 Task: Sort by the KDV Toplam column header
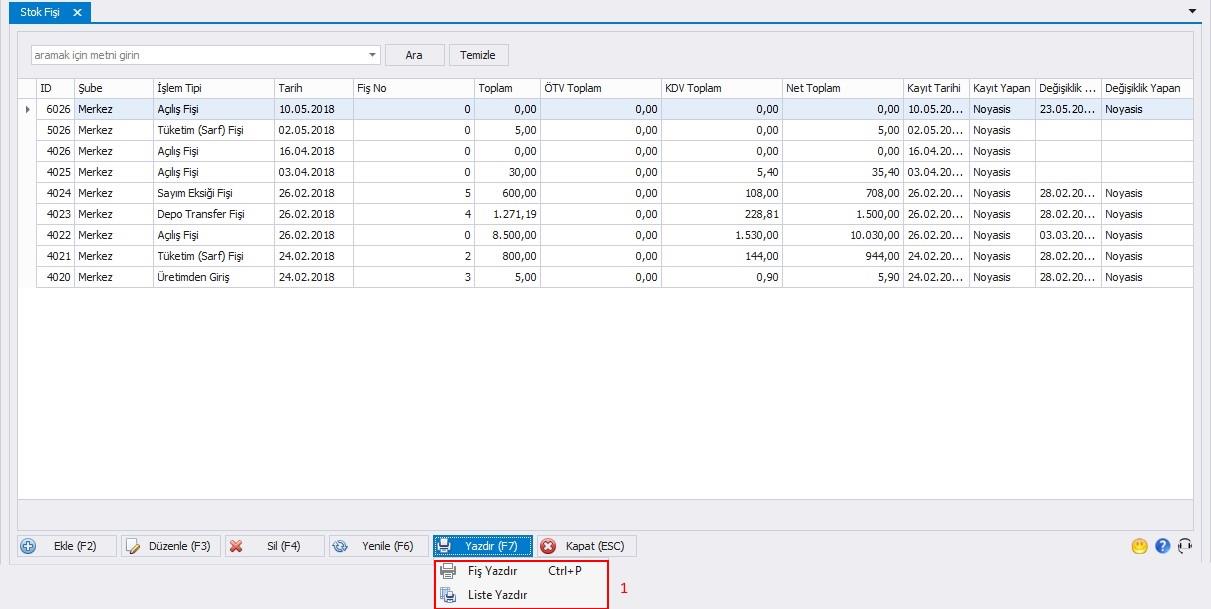coord(722,88)
